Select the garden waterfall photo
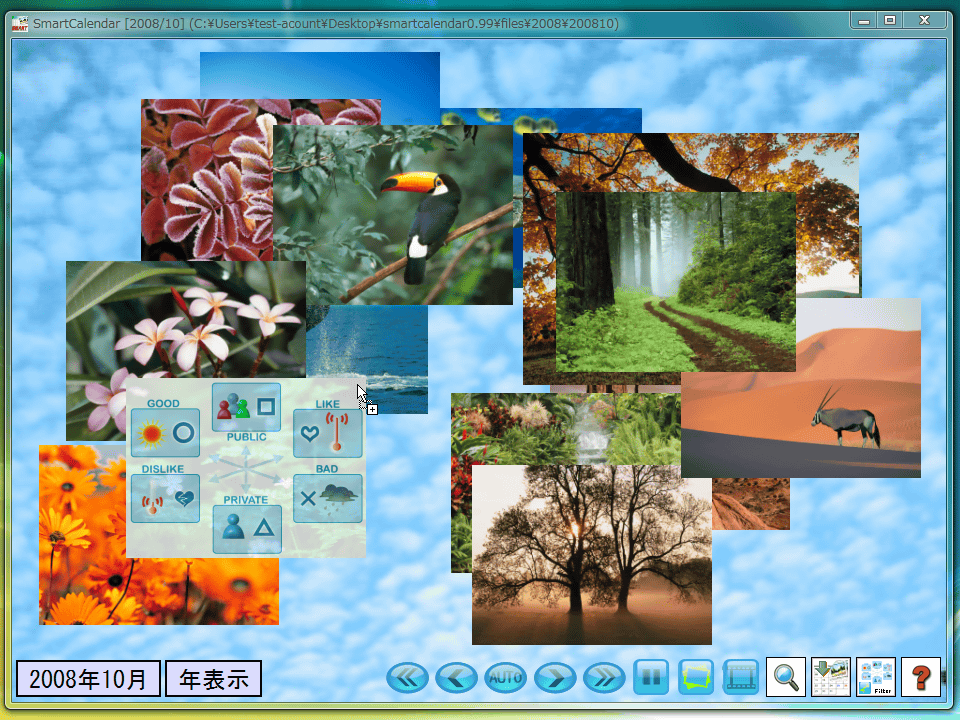 tap(566, 429)
